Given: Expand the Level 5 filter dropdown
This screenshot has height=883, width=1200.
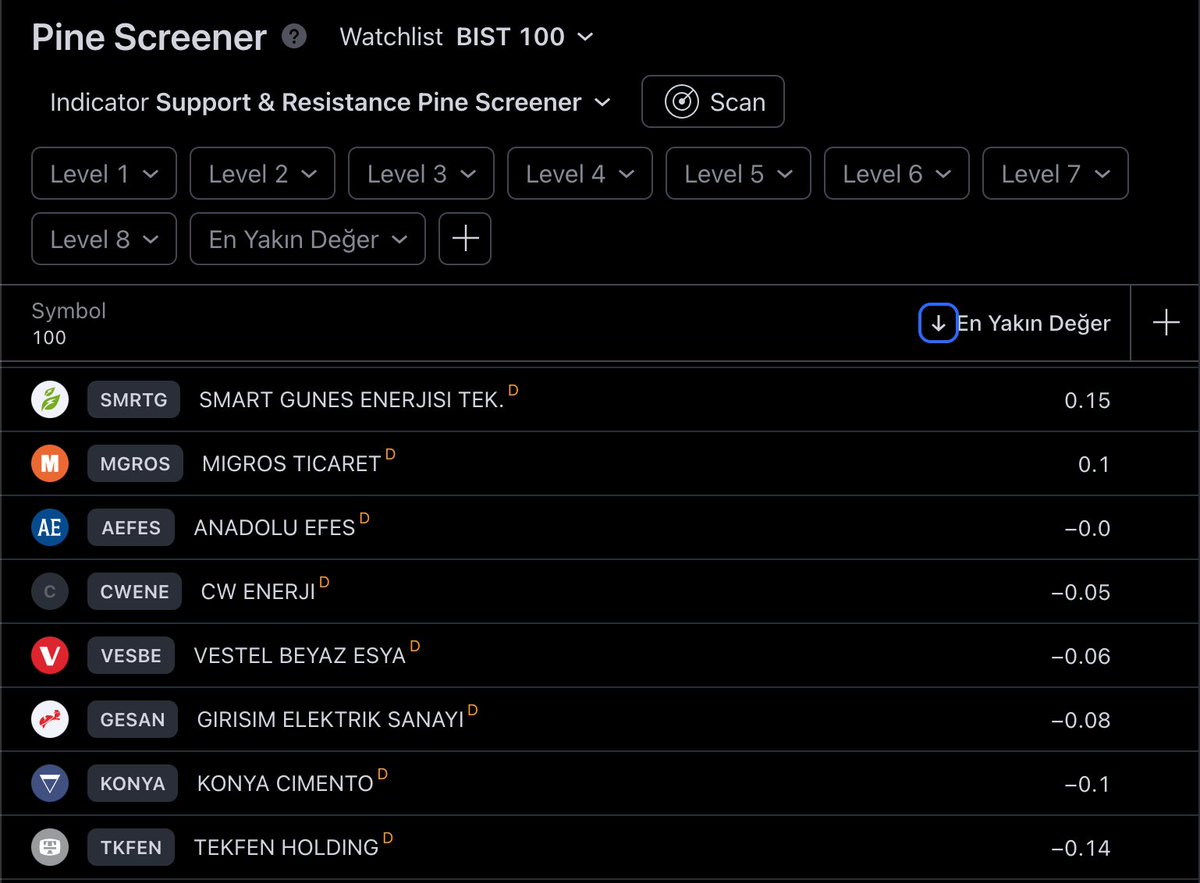Looking at the screenshot, I should 738,173.
